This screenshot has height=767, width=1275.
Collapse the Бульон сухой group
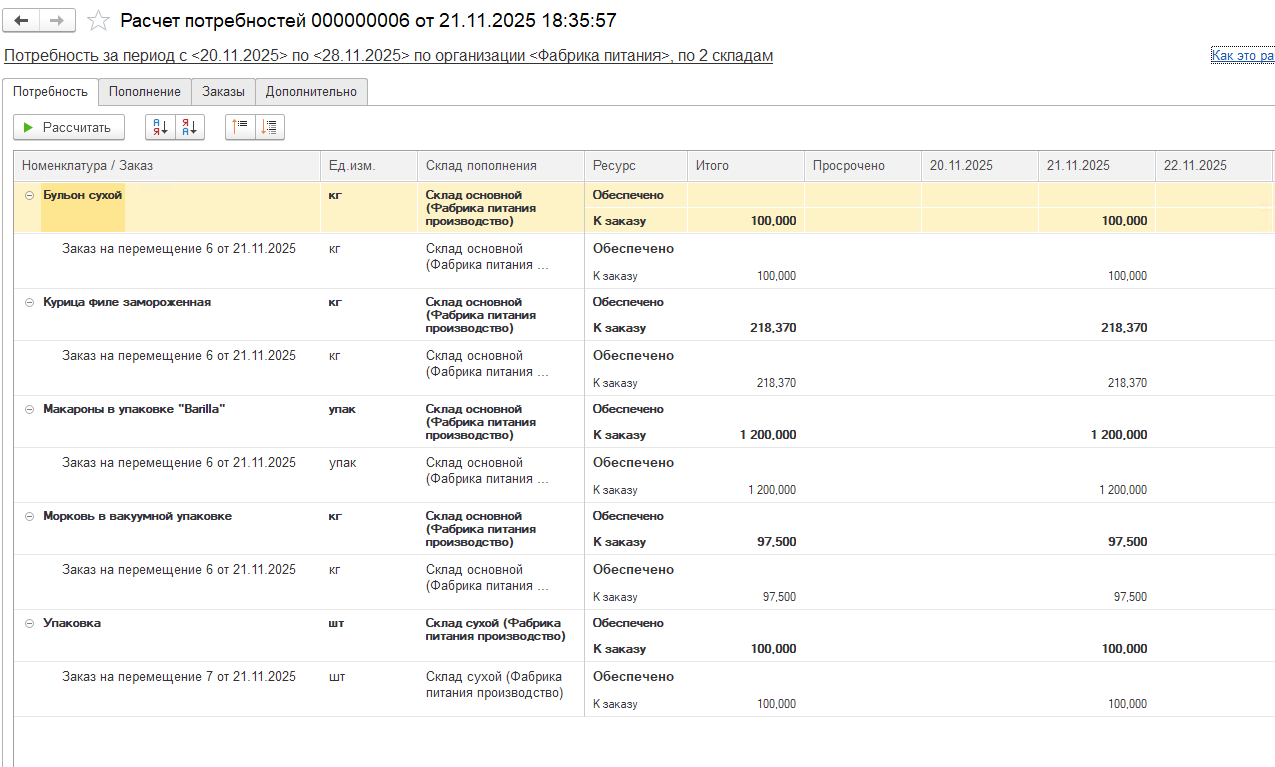pos(29,196)
